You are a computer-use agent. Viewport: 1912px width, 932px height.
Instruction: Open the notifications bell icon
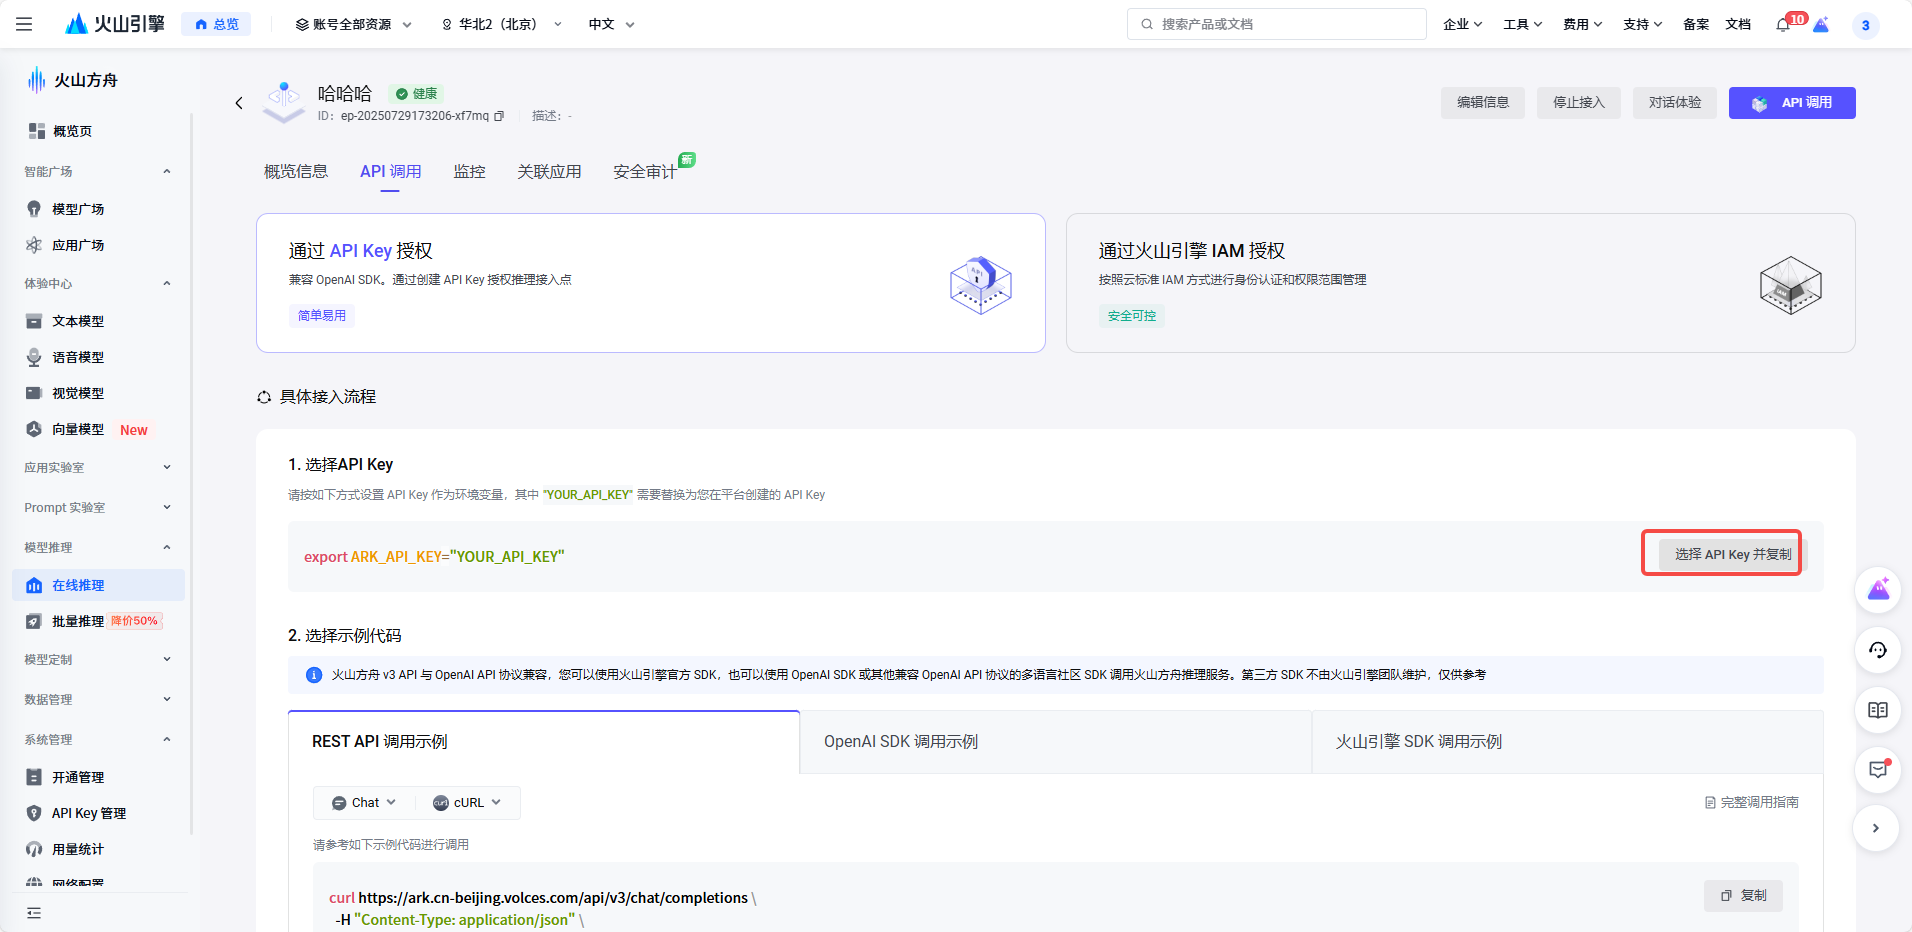[x=1783, y=25]
